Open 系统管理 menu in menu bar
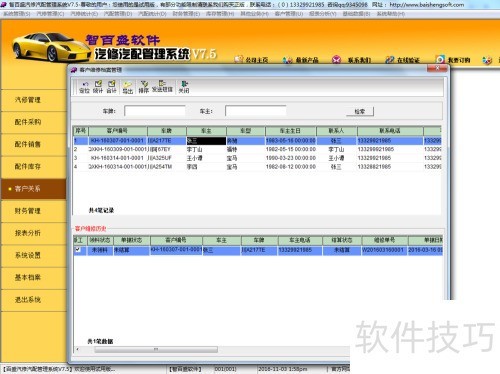Viewport: 500px width, 374px height. pos(17,14)
